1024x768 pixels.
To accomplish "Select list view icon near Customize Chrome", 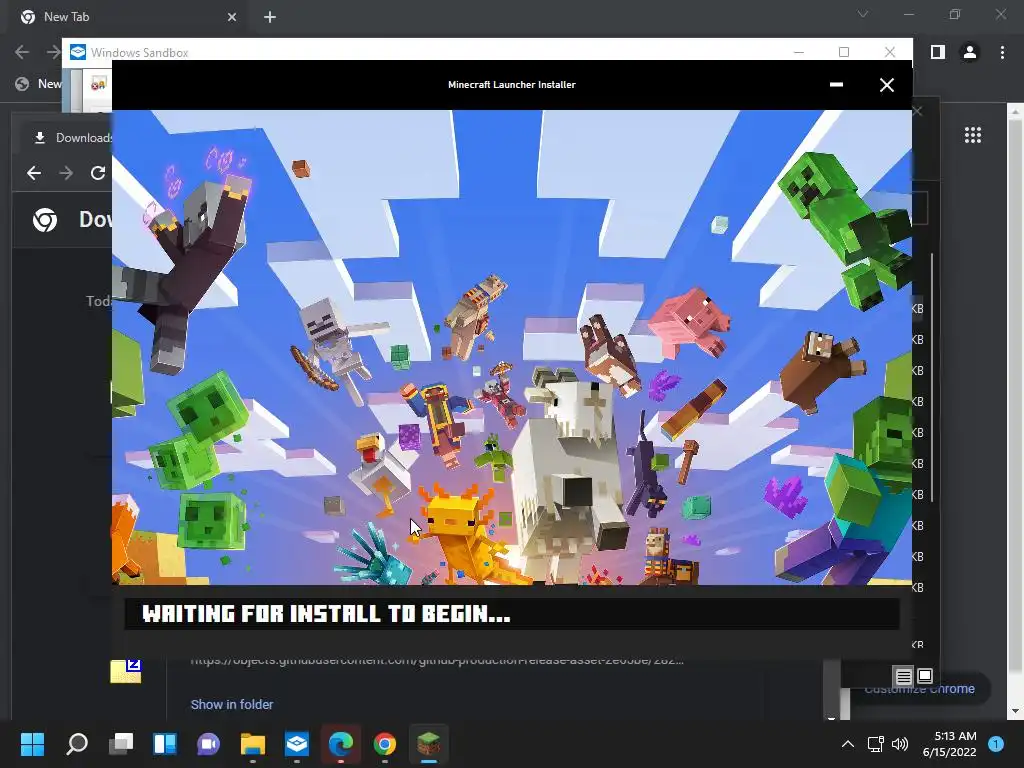I will coord(903,676).
